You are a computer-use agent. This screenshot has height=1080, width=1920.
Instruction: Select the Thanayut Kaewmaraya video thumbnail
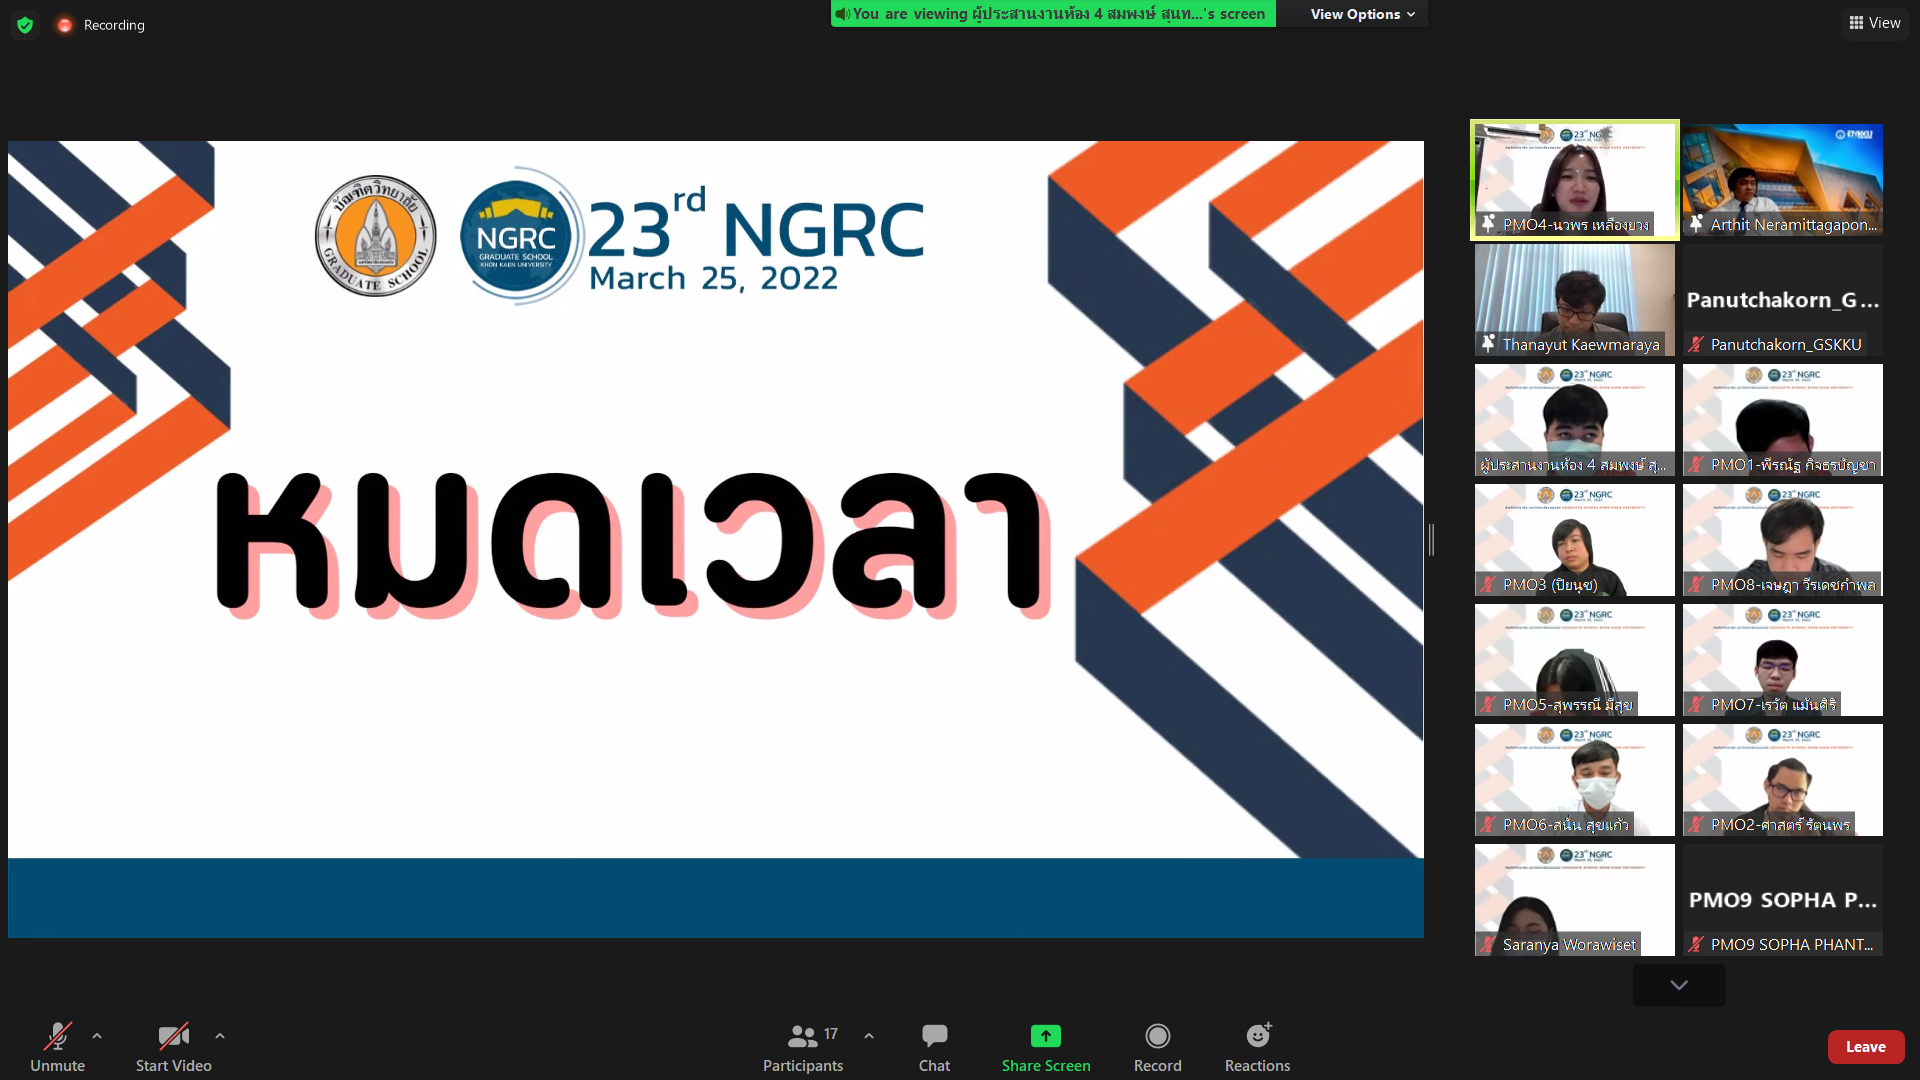(1574, 300)
